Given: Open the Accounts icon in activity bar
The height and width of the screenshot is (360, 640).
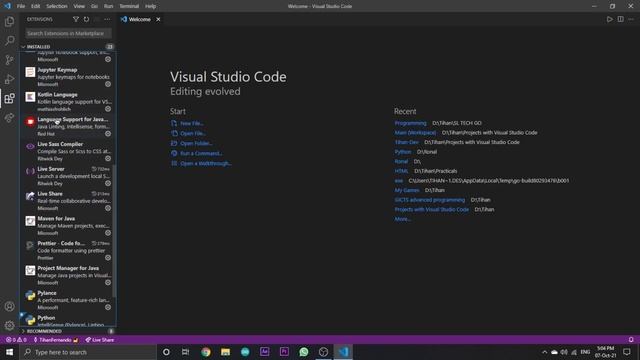Looking at the screenshot, I should [9, 306].
